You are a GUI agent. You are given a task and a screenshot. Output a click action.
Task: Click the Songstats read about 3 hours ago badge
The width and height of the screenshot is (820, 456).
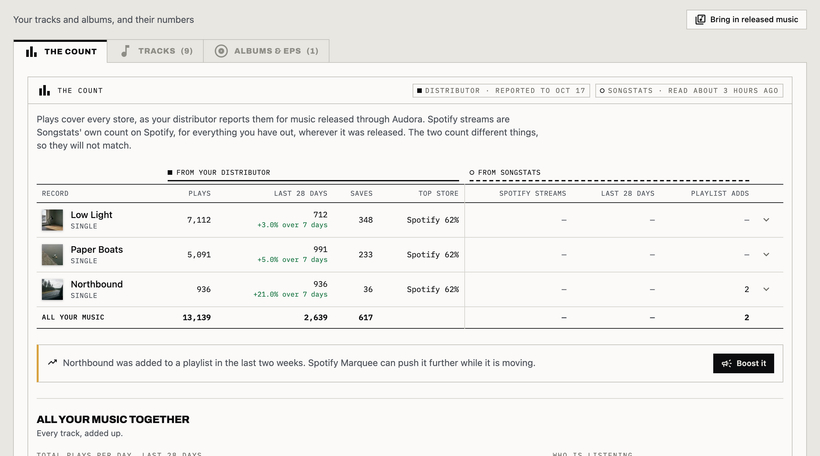click(x=689, y=90)
